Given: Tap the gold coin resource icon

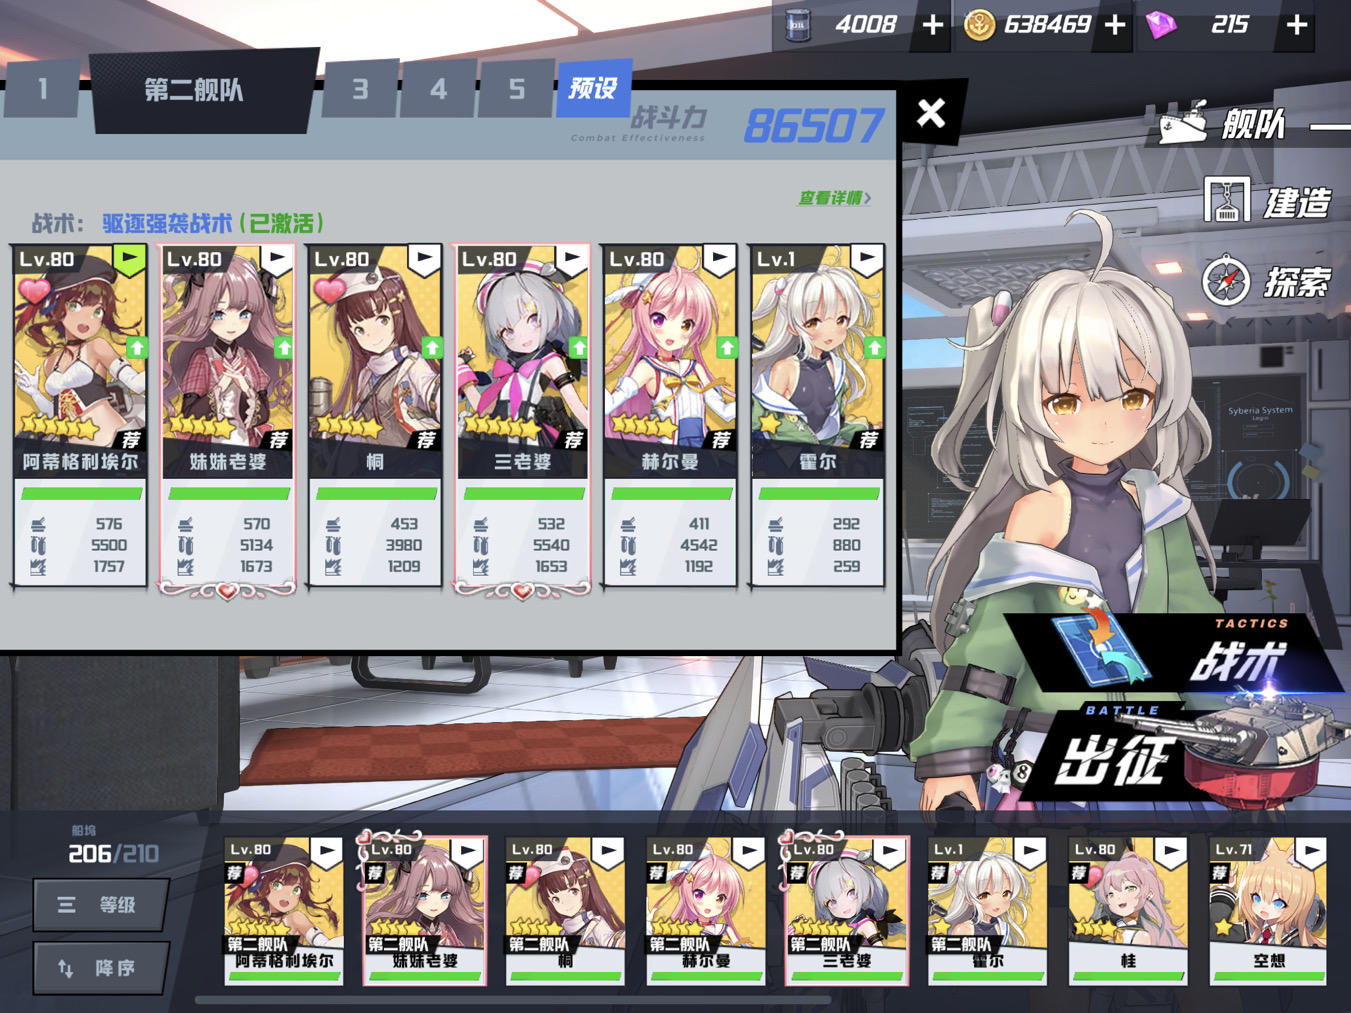Looking at the screenshot, I should tap(979, 25).
